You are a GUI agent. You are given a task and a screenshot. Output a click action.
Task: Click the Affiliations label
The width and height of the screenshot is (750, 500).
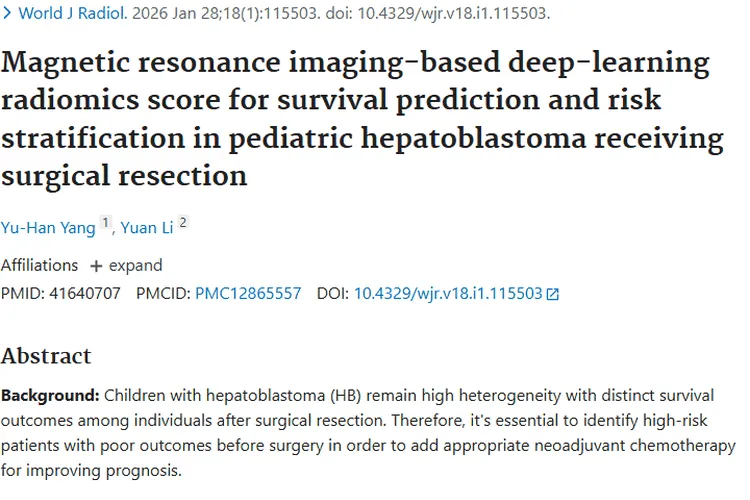(x=39, y=266)
